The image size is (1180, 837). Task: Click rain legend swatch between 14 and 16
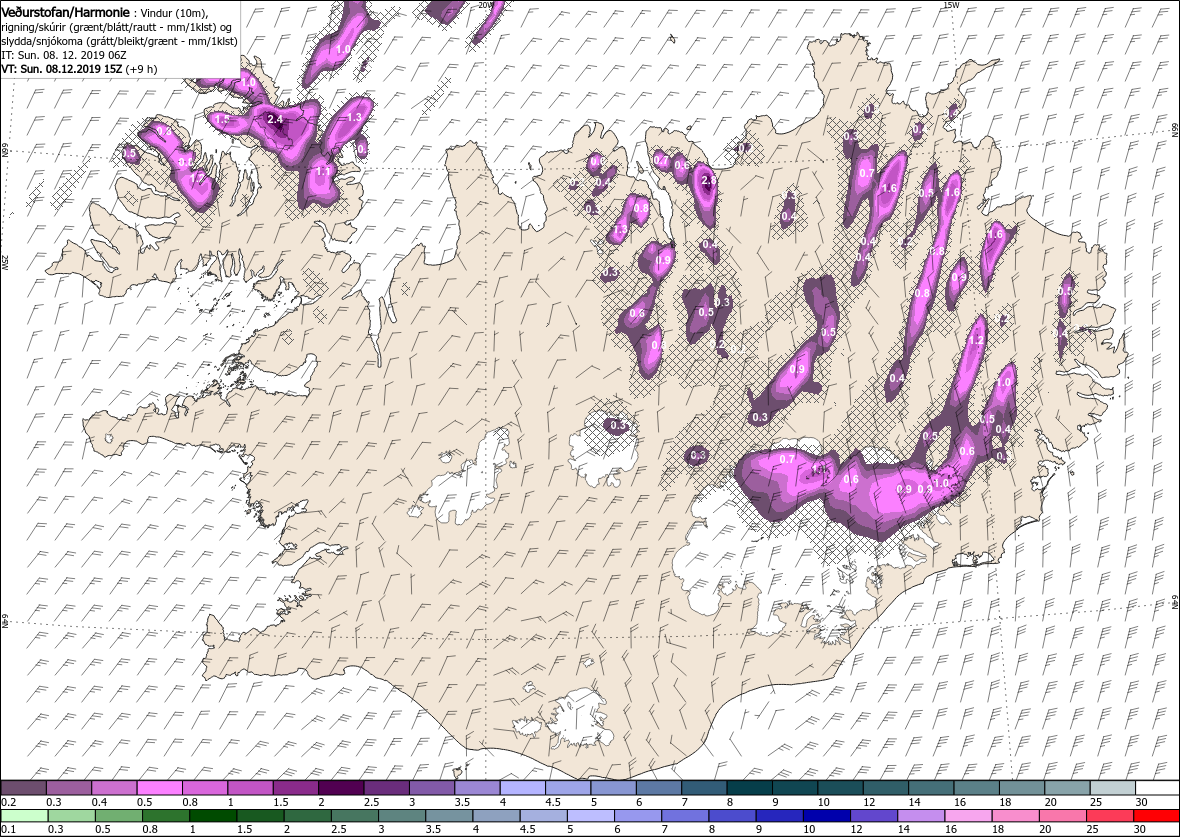tap(921, 816)
